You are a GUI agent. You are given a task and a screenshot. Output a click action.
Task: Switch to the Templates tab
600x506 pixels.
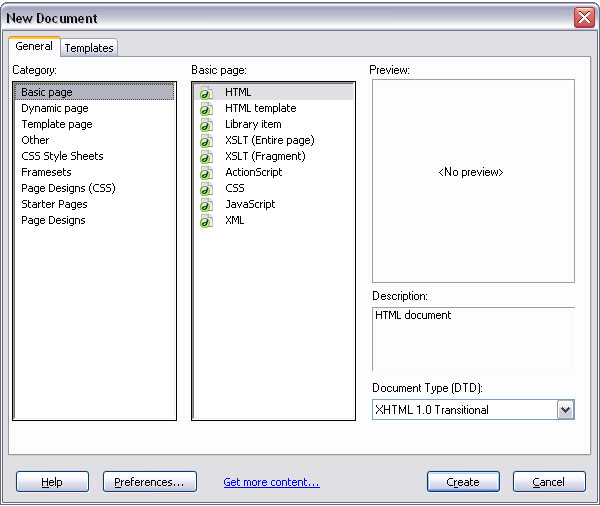tap(89, 48)
